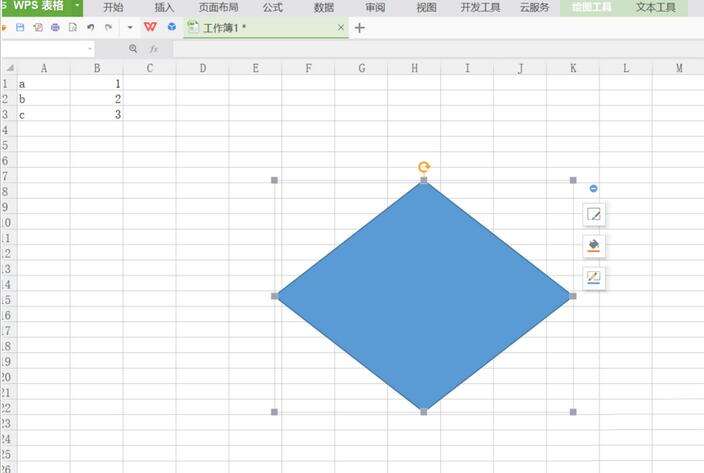Open the 插入 ribbon tab
704x473 pixels.
[164, 7]
